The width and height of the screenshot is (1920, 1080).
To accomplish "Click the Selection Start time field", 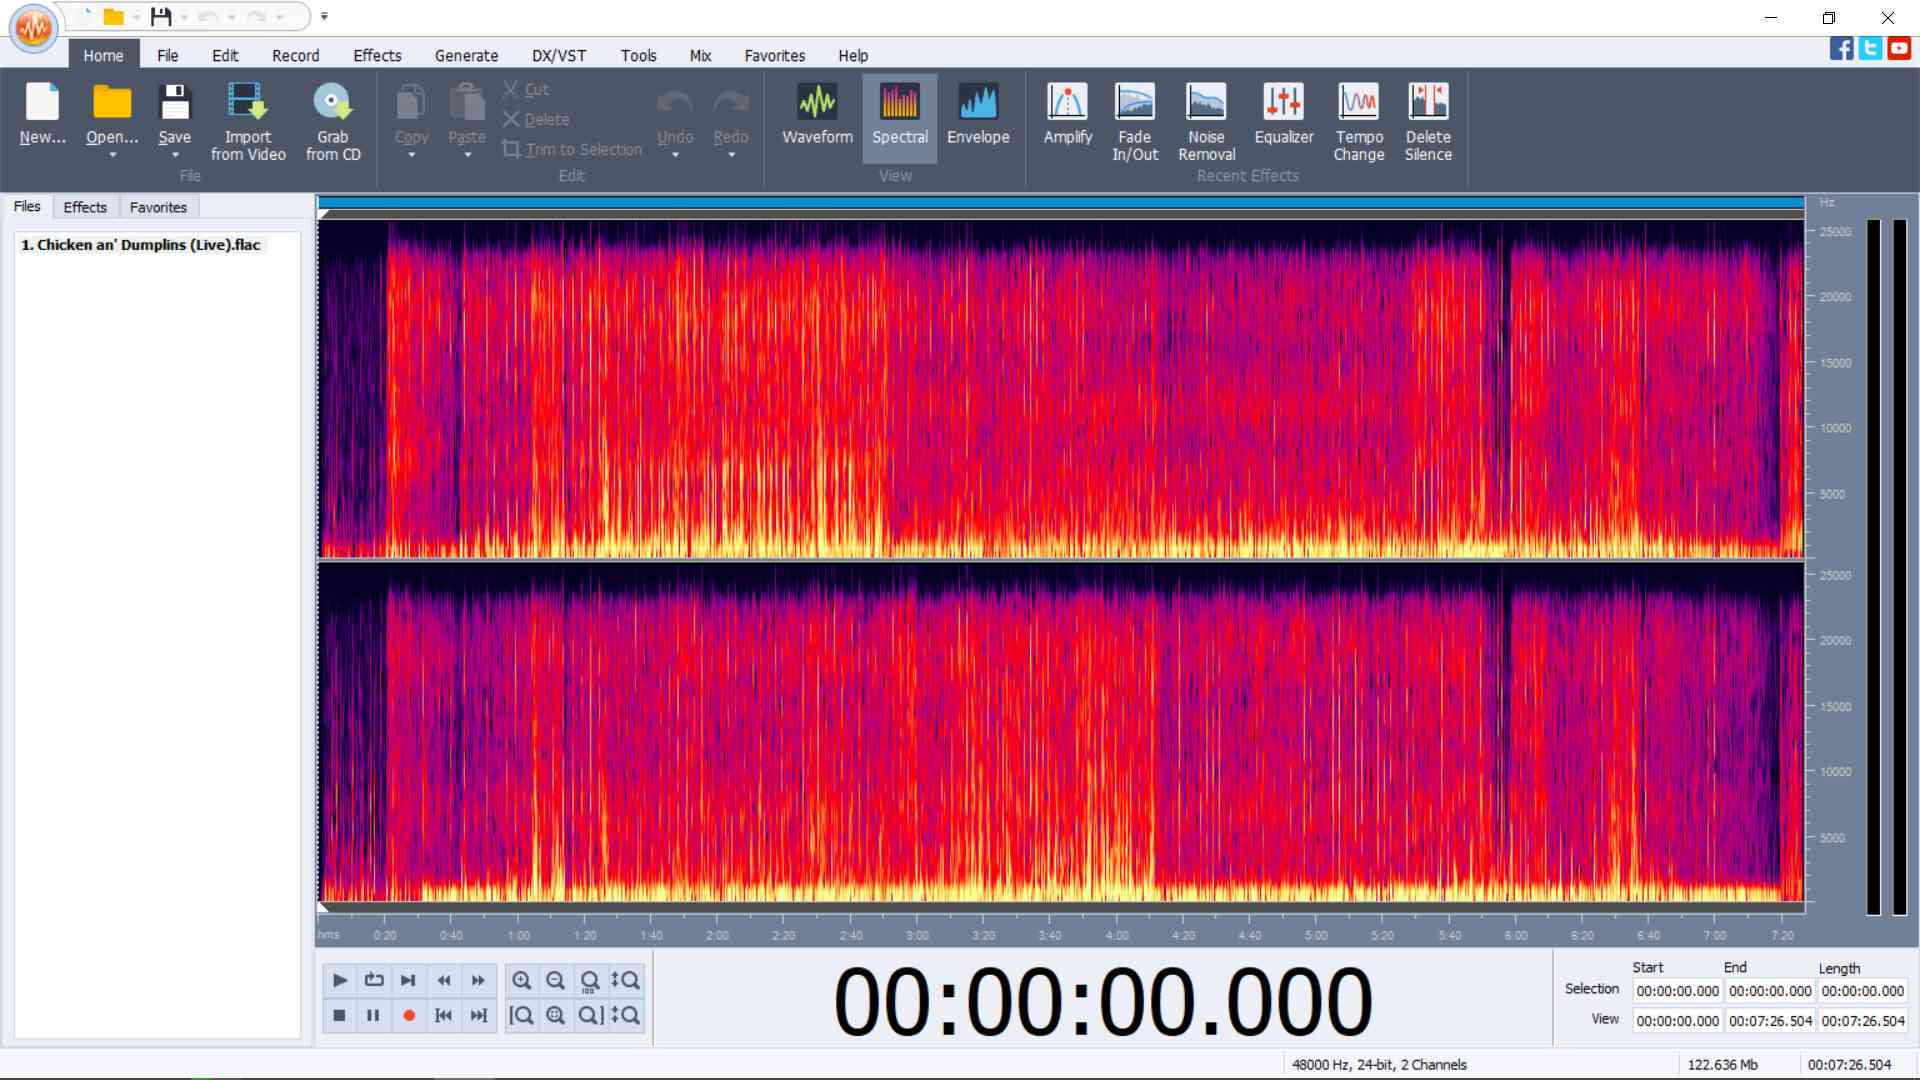I will (x=1677, y=991).
